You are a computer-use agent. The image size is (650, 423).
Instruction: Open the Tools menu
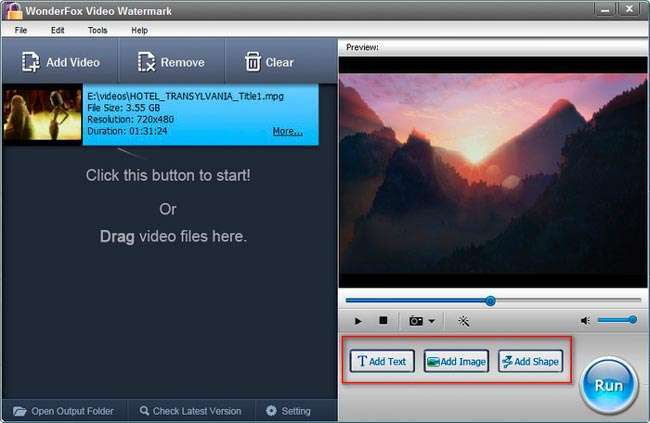pyautogui.click(x=97, y=30)
